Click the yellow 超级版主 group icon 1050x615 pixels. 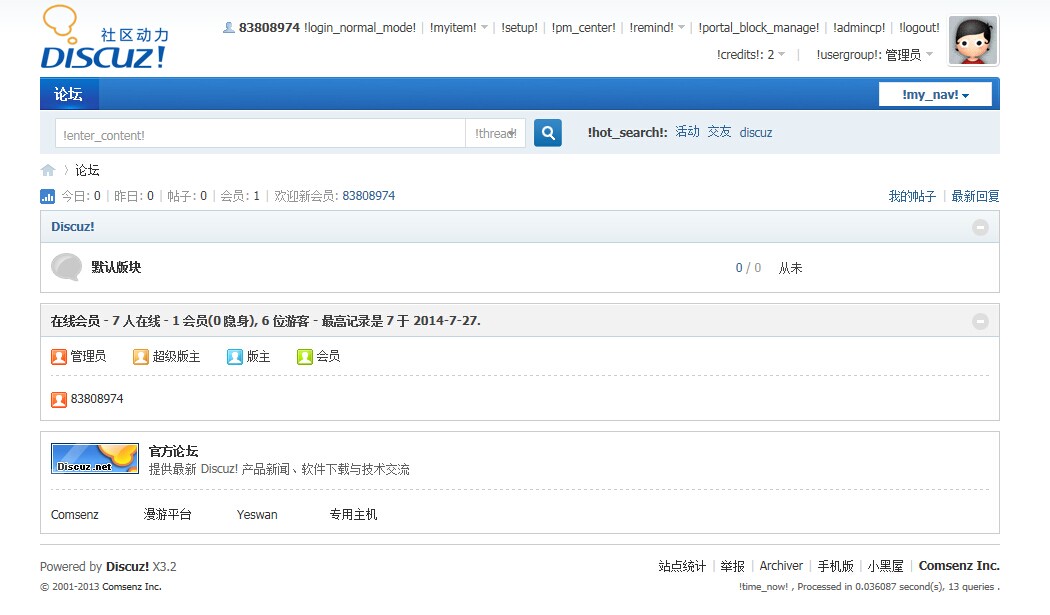[x=140, y=355]
